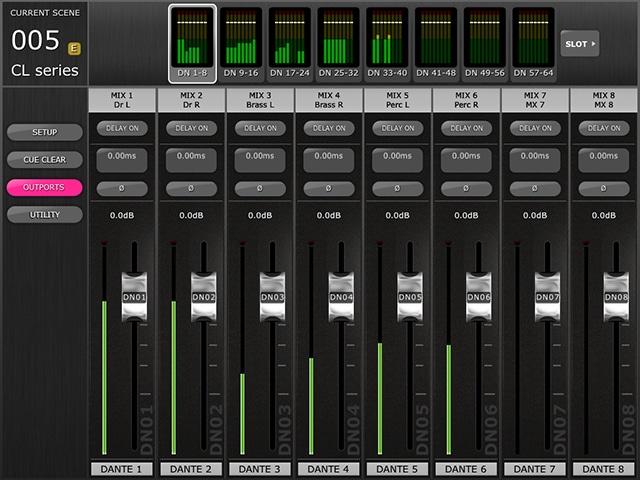Open the DN 9-16 meter bank
The height and width of the screenshot is (480, 640).
(x=240, y=43)
